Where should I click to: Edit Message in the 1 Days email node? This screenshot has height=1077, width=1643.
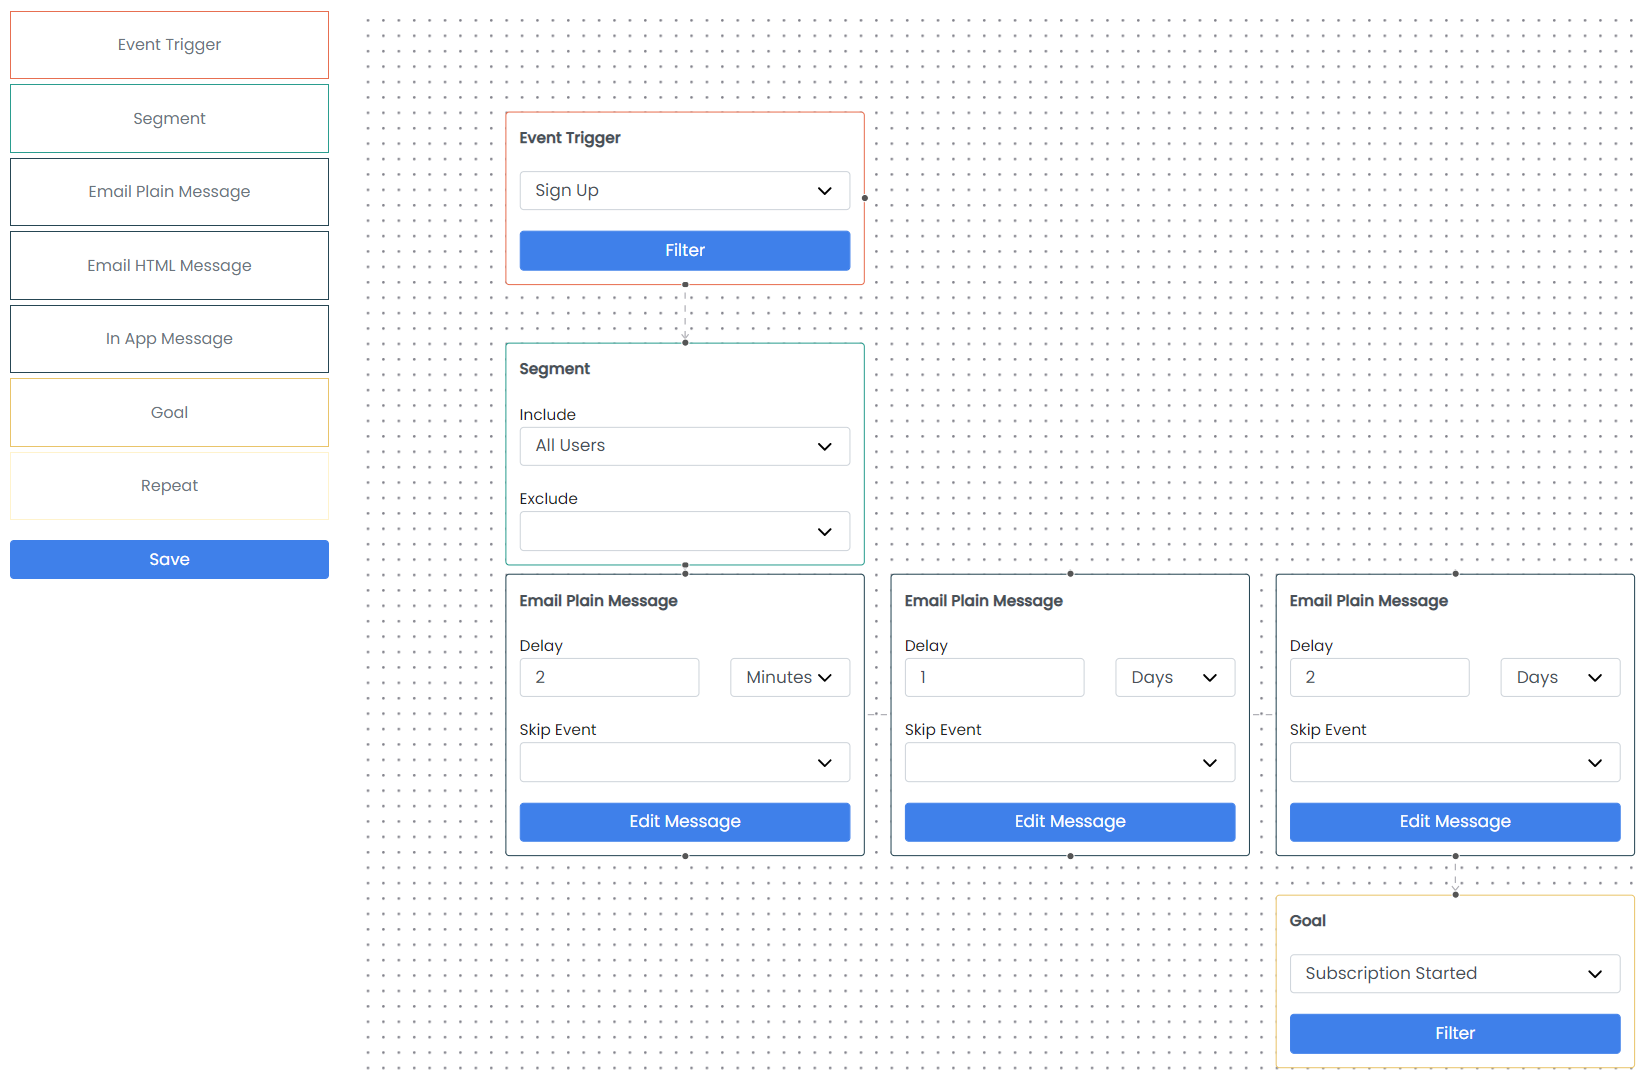click(x=1070, y=822)
